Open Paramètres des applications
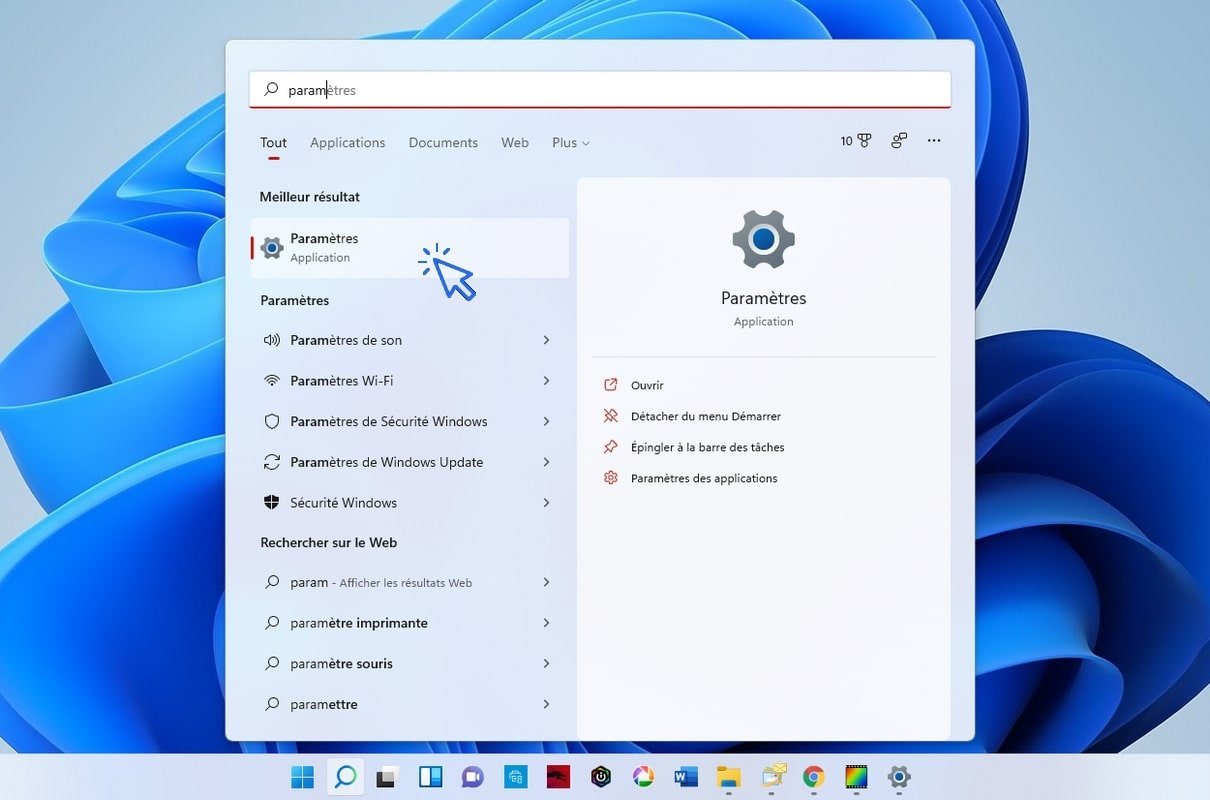This screenshot has height=800, width=1210. click(704, 478)
